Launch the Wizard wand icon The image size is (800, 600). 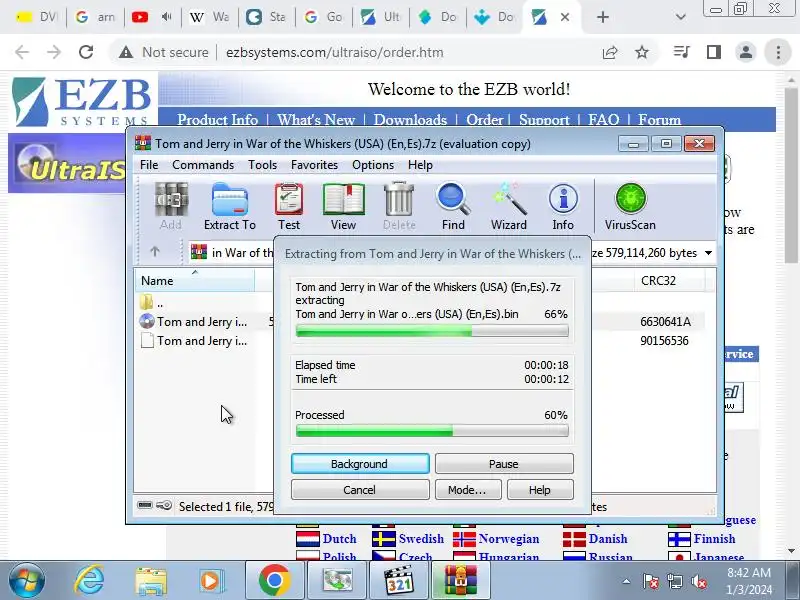point(509,206)
